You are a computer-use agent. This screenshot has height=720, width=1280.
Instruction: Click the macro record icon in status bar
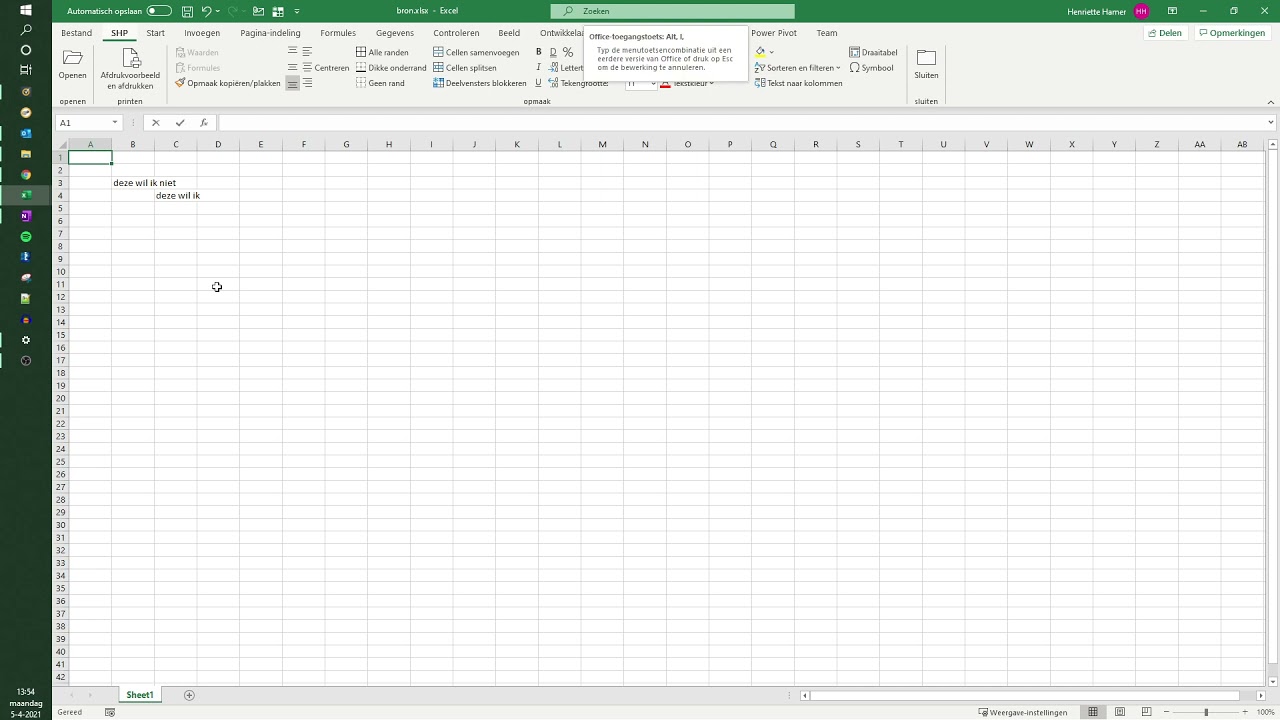pos(110,712)
